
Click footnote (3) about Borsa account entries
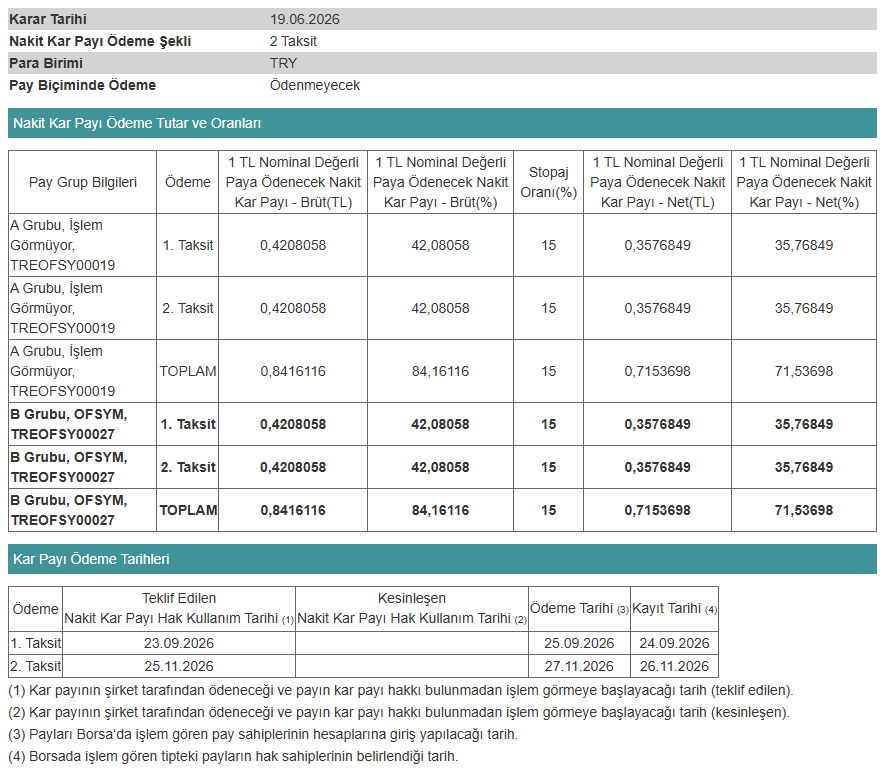pyautogui.click(x=263, y=735)
